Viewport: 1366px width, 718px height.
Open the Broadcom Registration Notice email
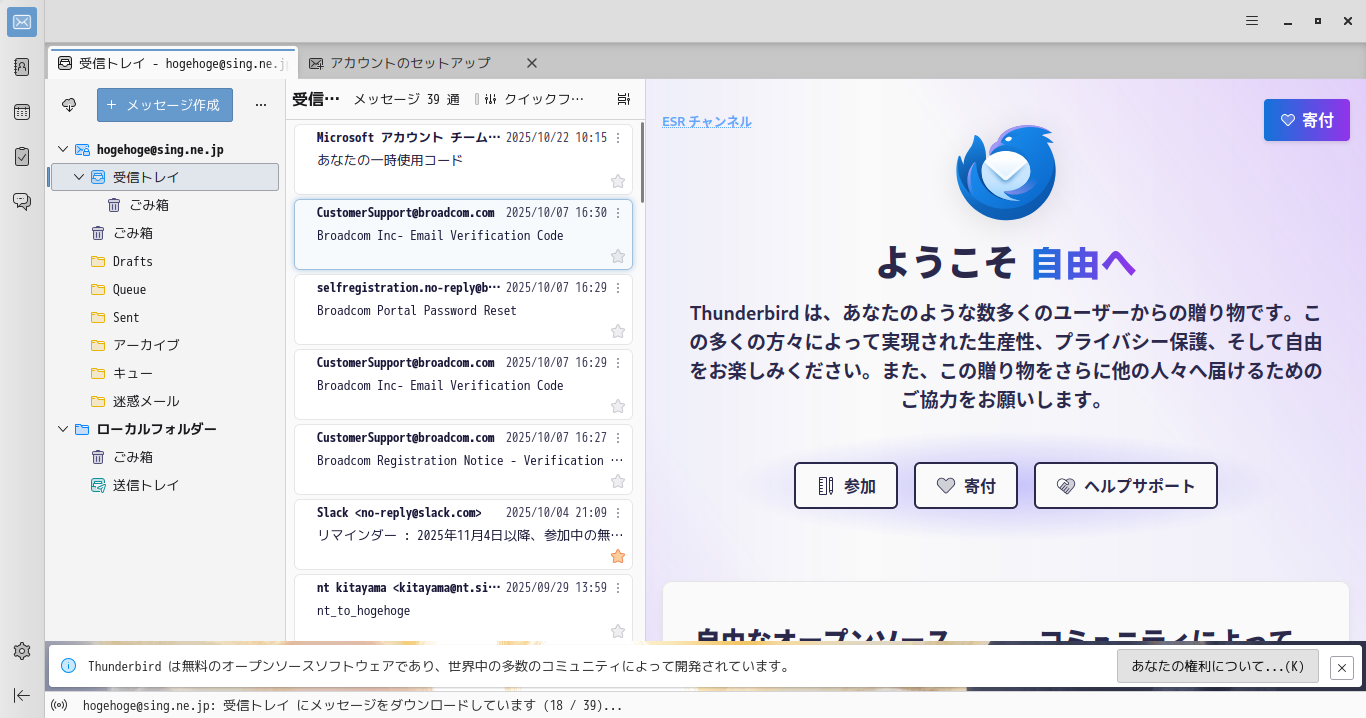463,459
